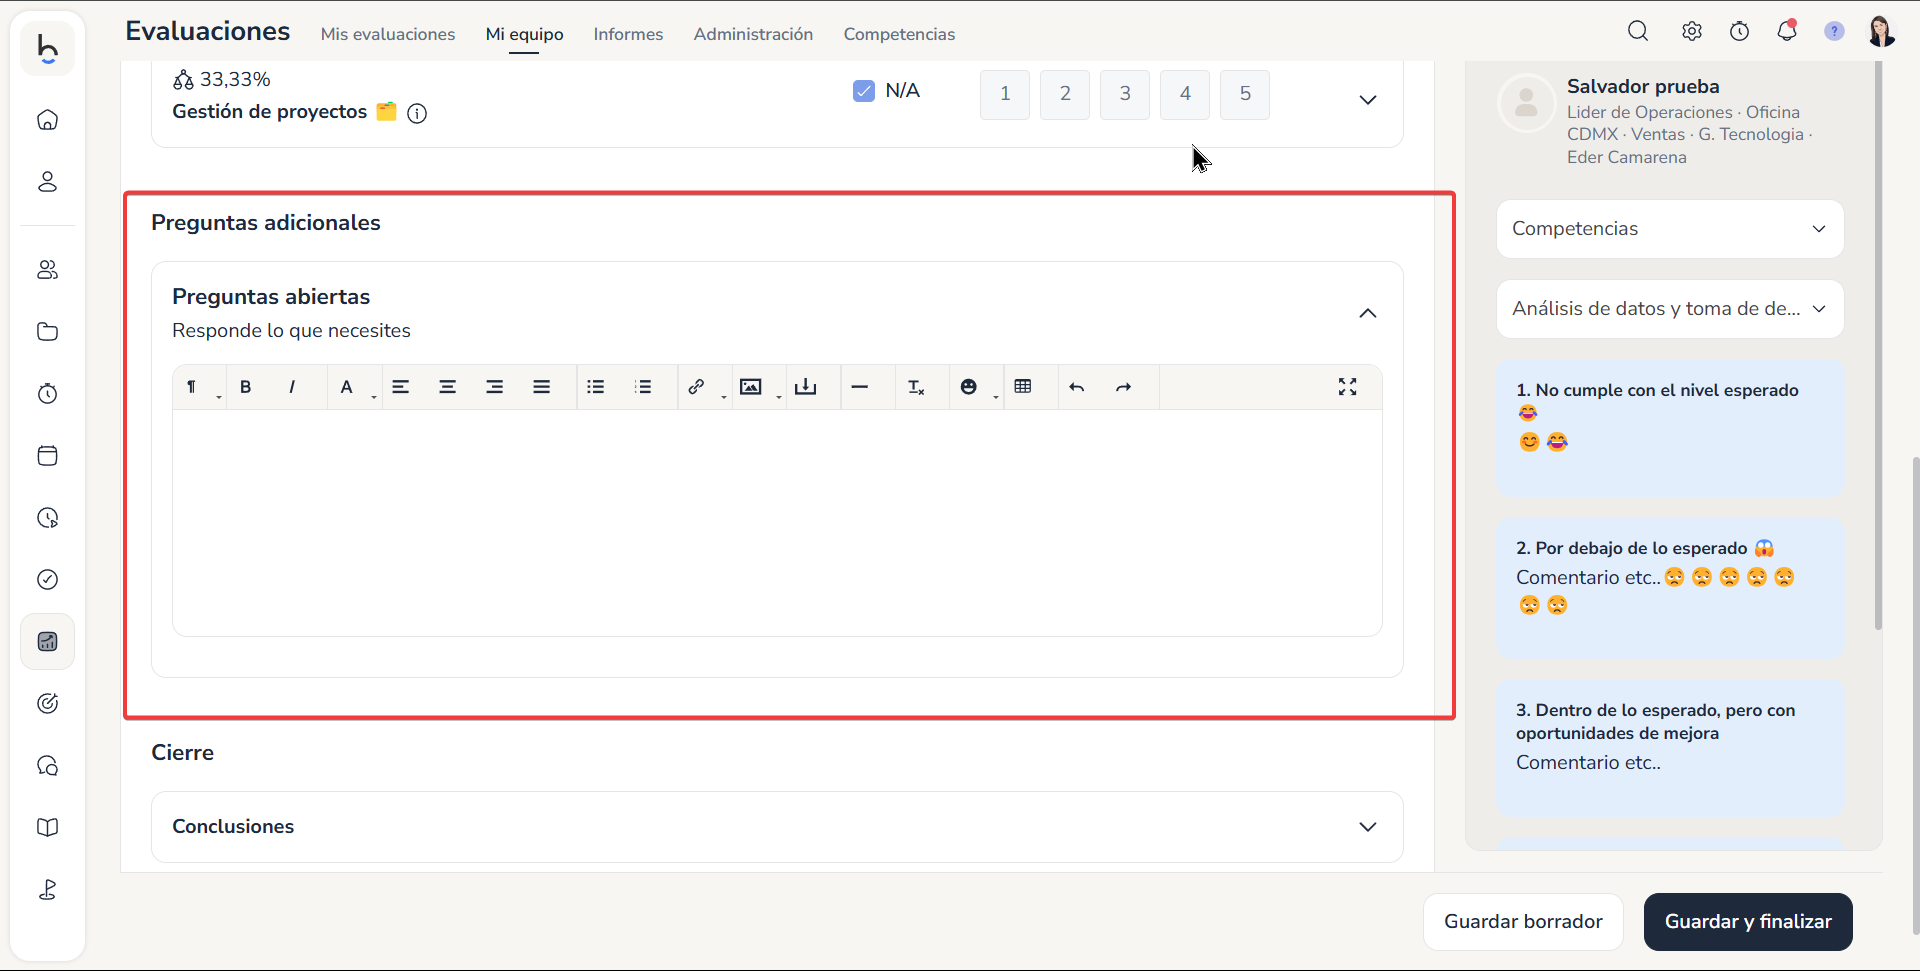Insert a horizontal line
Viewport: 1920px width, 971px height.
[x=860, y=387]
